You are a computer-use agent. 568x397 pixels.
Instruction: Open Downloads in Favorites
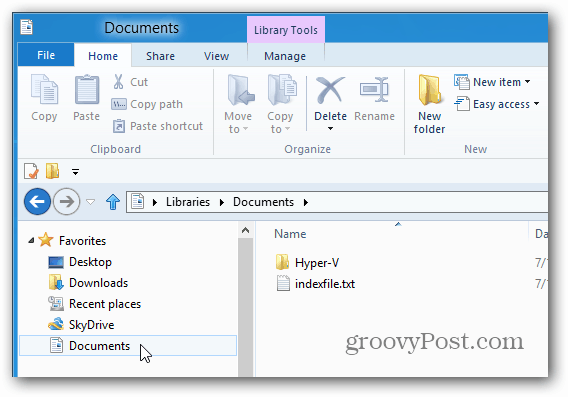coord(88,283)
